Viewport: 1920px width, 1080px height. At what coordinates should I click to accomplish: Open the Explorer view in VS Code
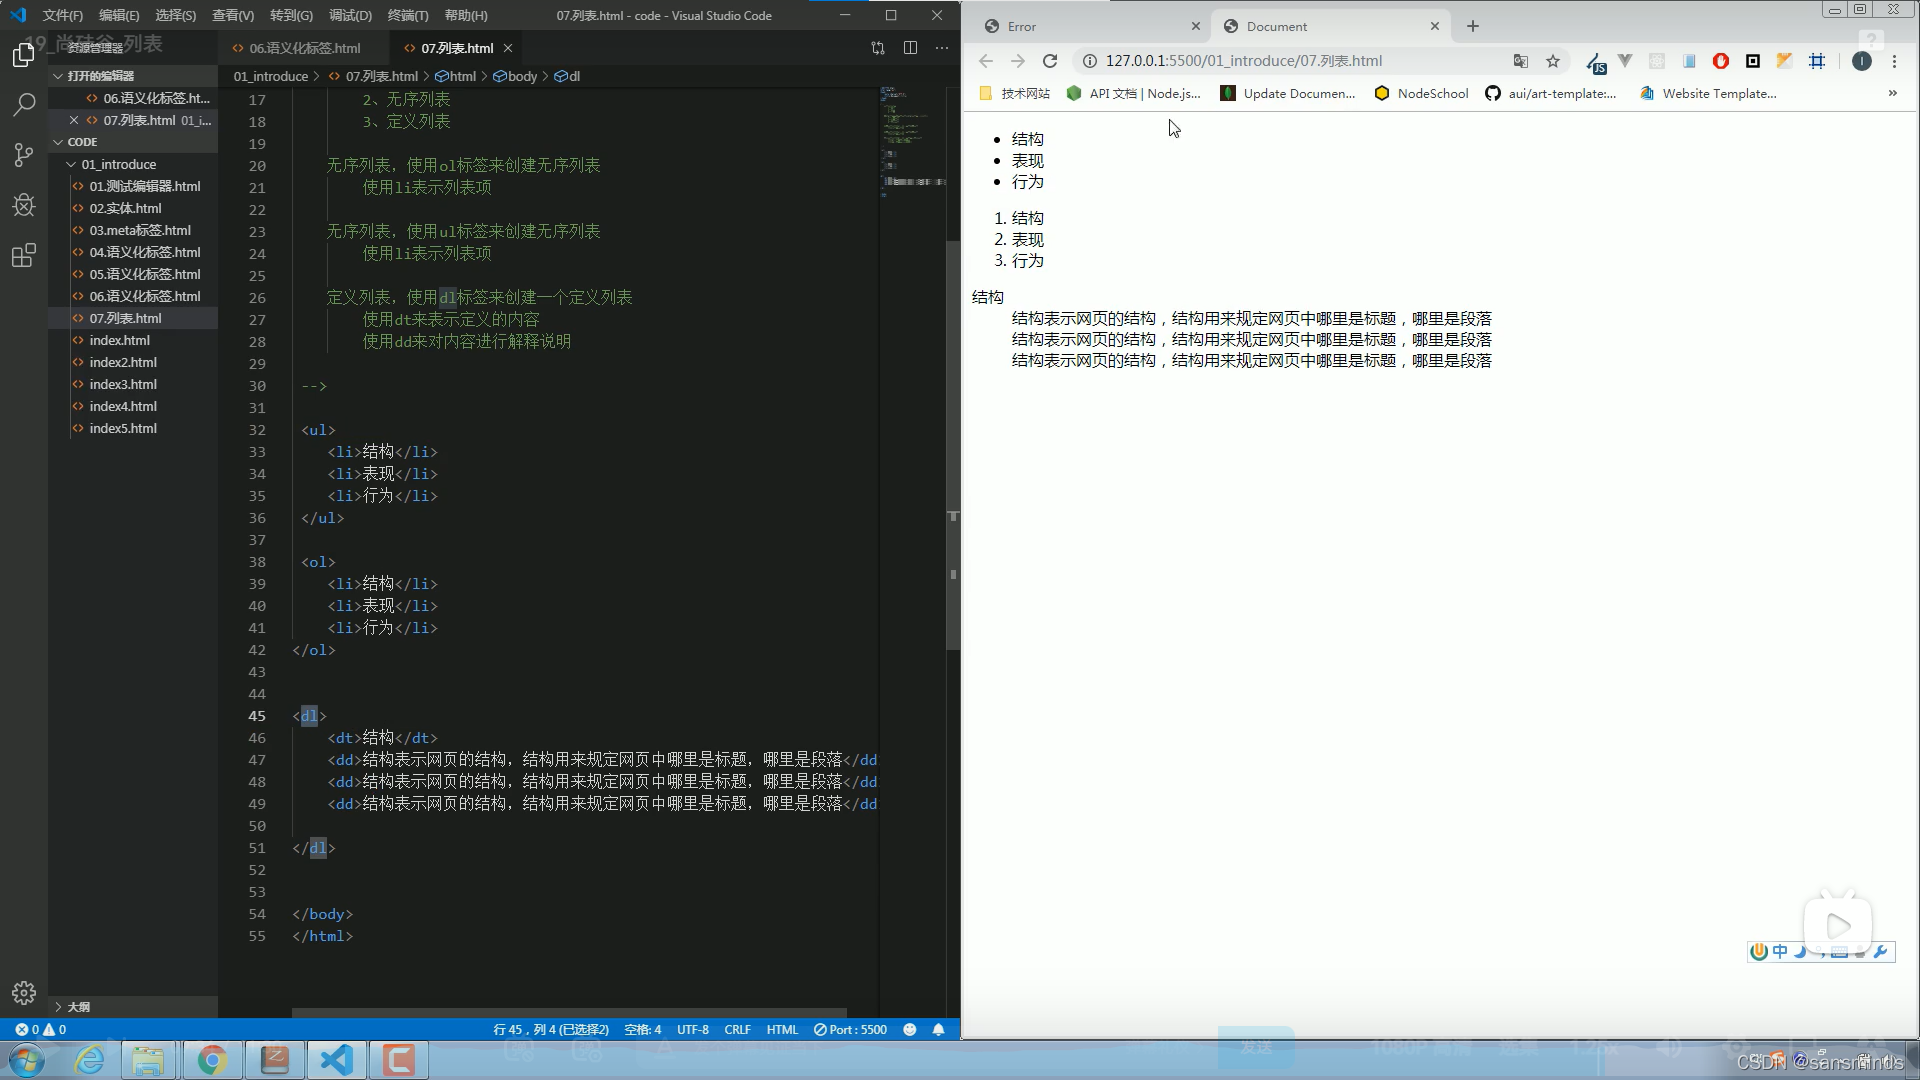coord(24,54)
